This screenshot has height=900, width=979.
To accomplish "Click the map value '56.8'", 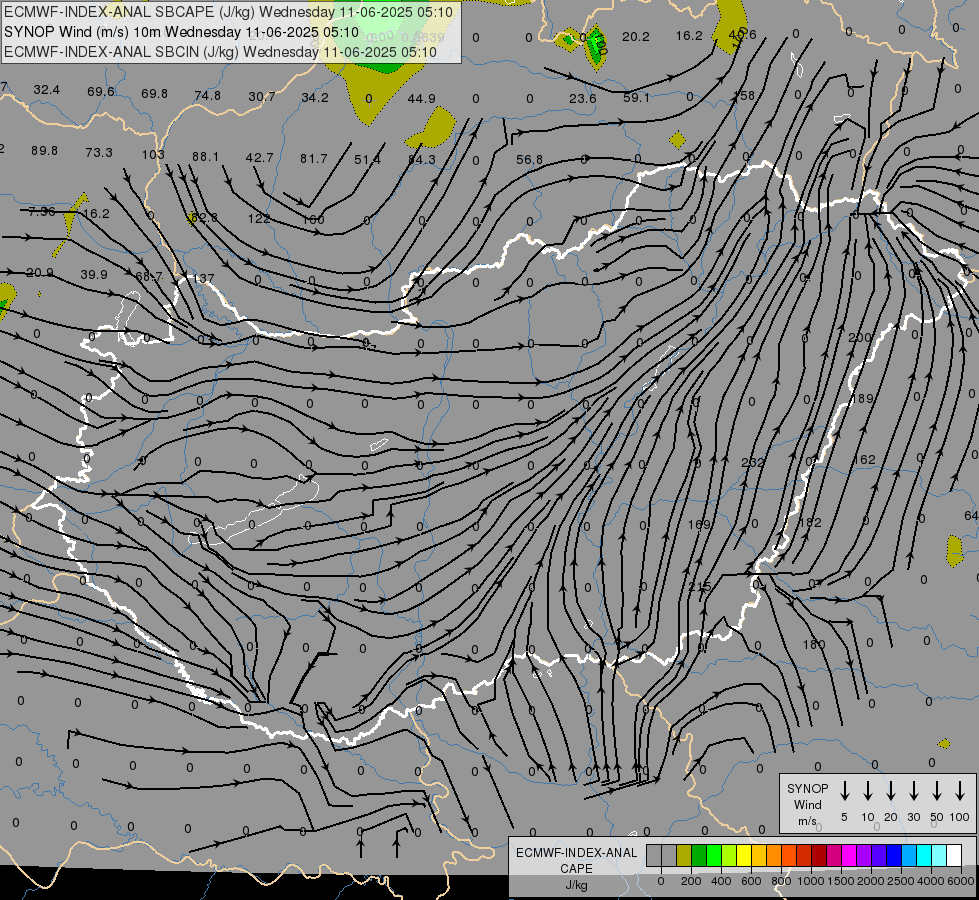I will pos(529,160).
